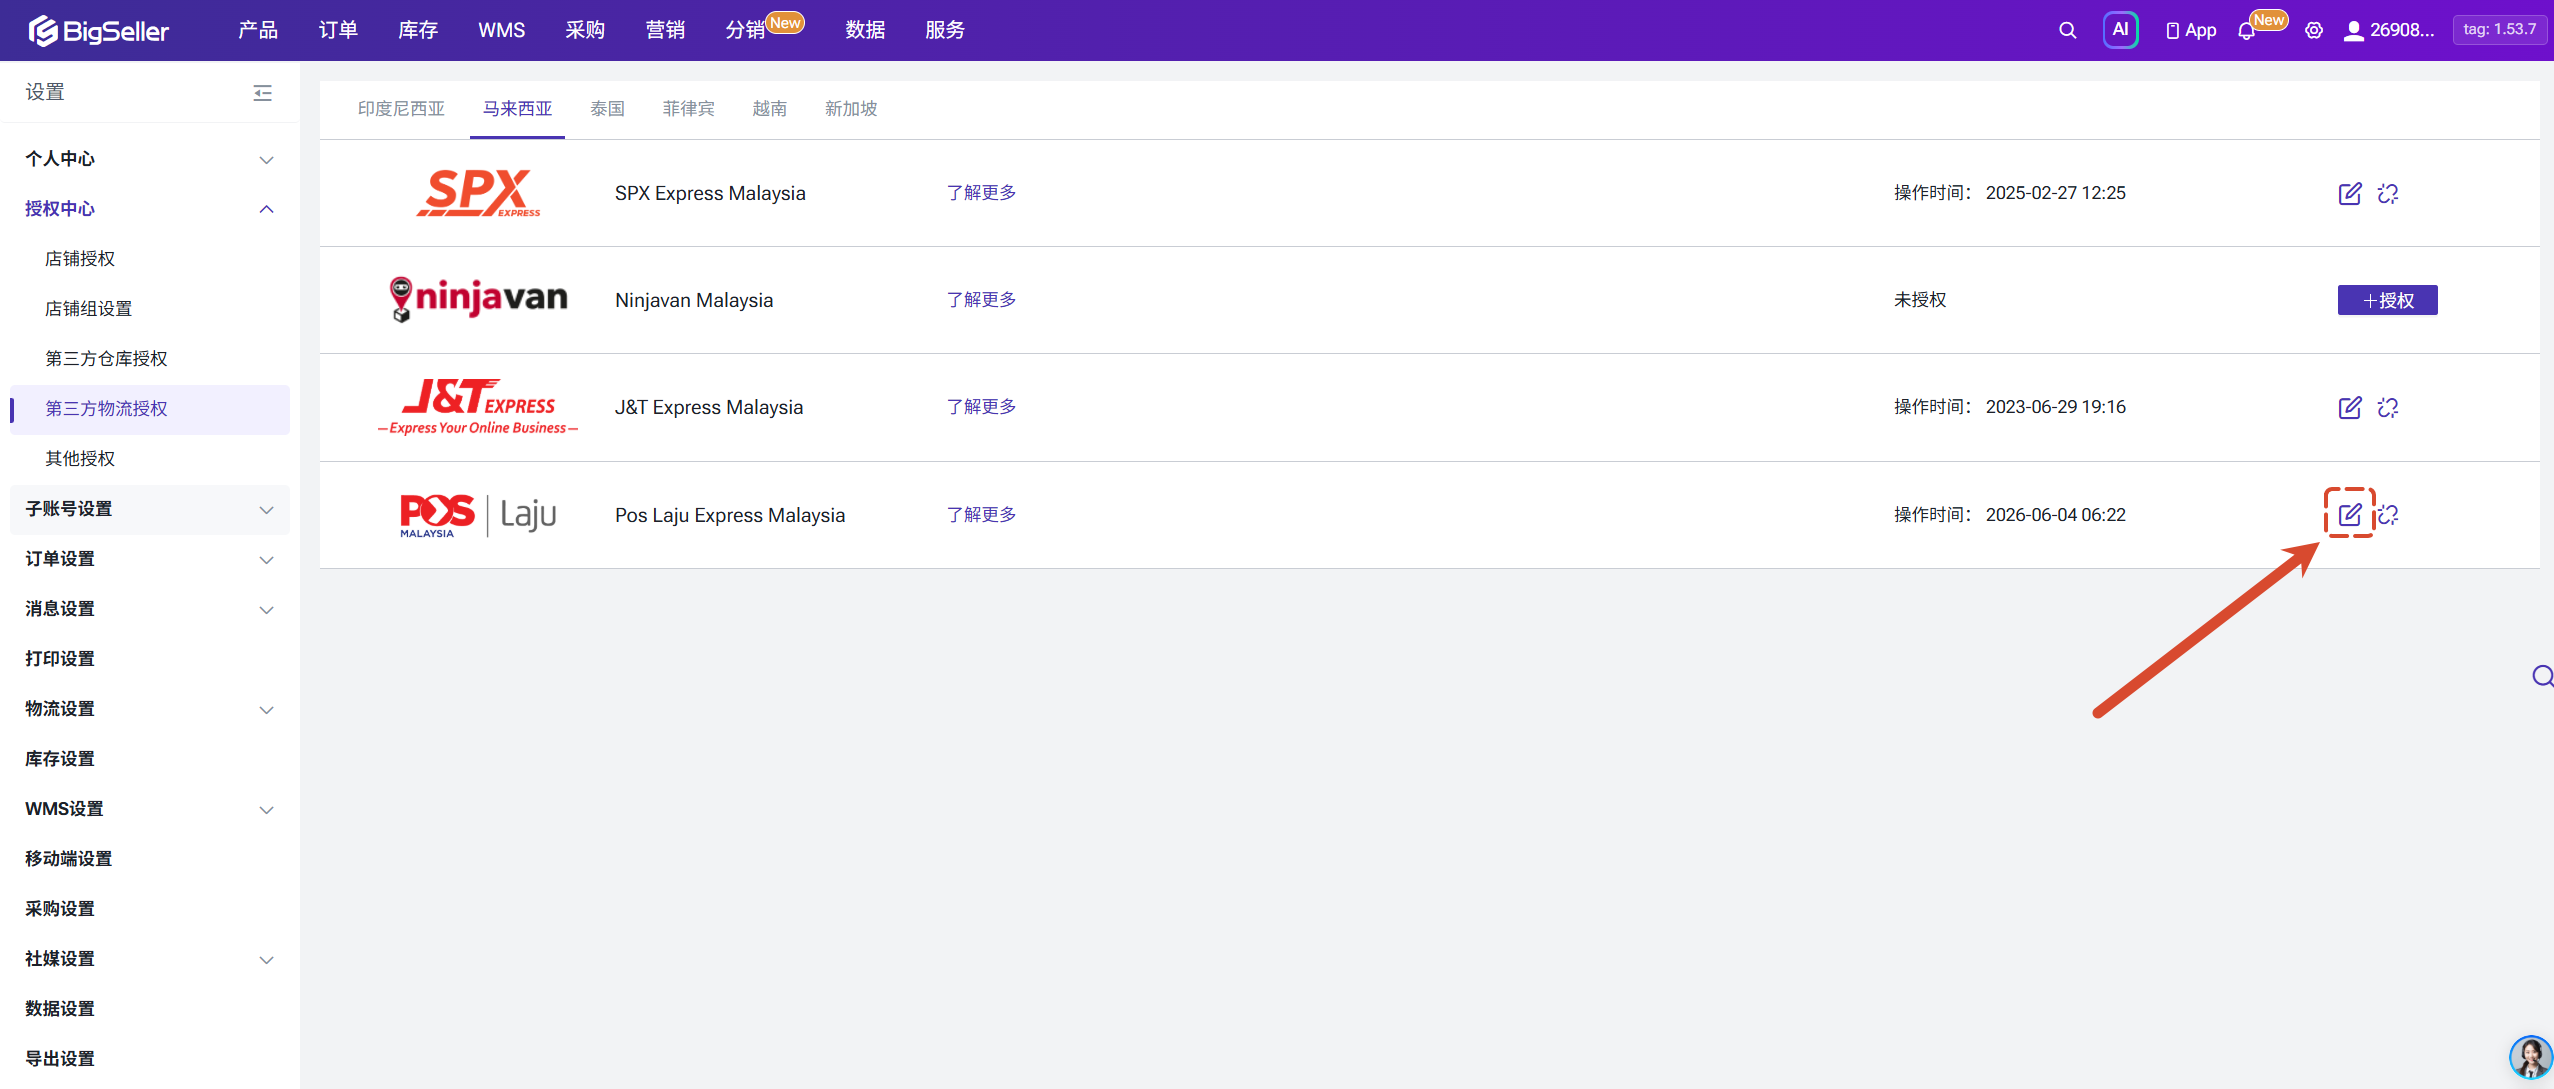The image size is (2554, 1089).
Task: Switch to 泰国 tab
Action: (x=607, y=108)
